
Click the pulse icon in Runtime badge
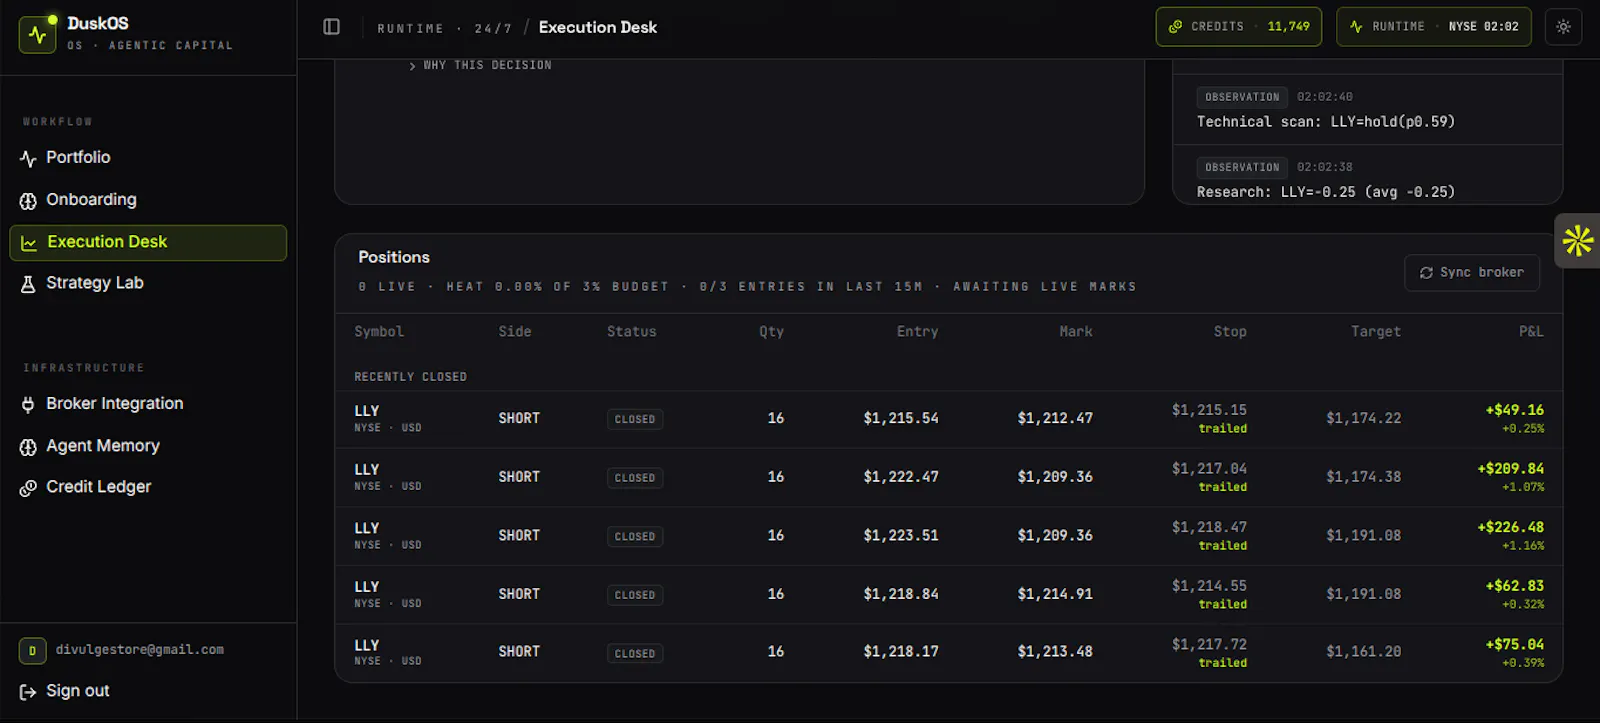1356,27
